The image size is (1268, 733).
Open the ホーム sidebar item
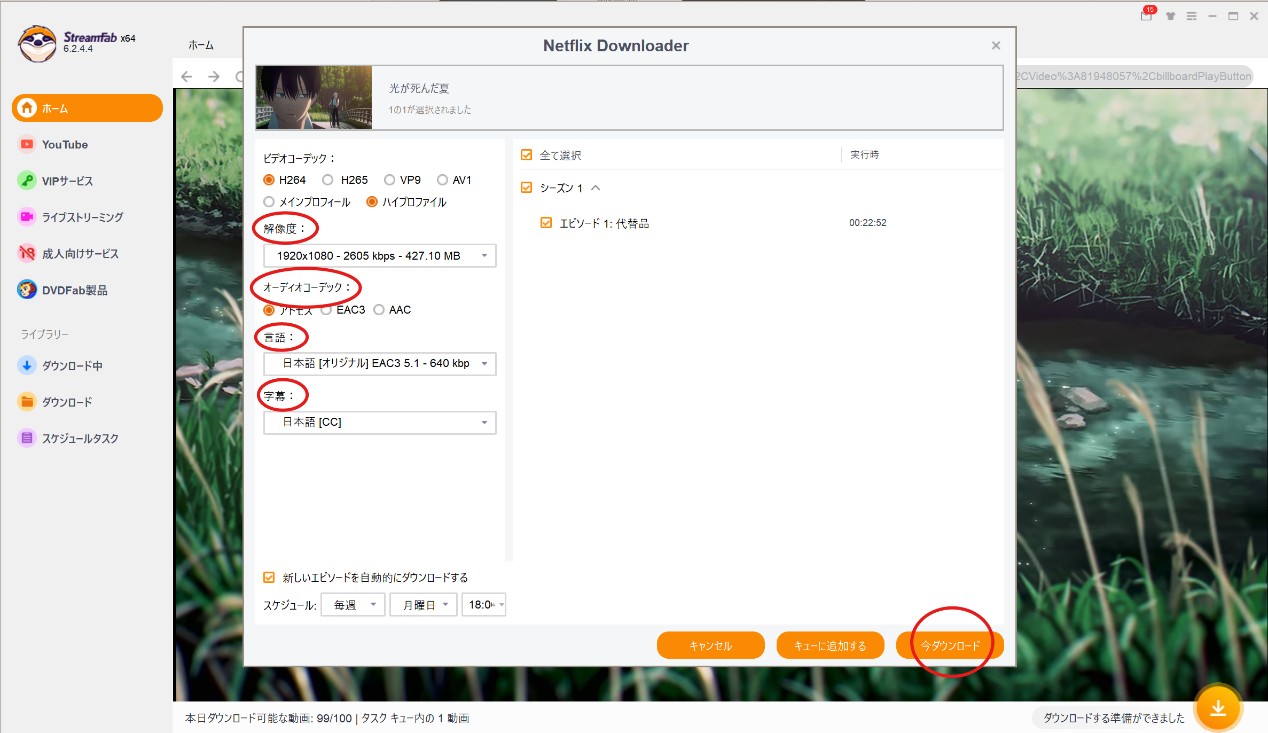point(87,108)
